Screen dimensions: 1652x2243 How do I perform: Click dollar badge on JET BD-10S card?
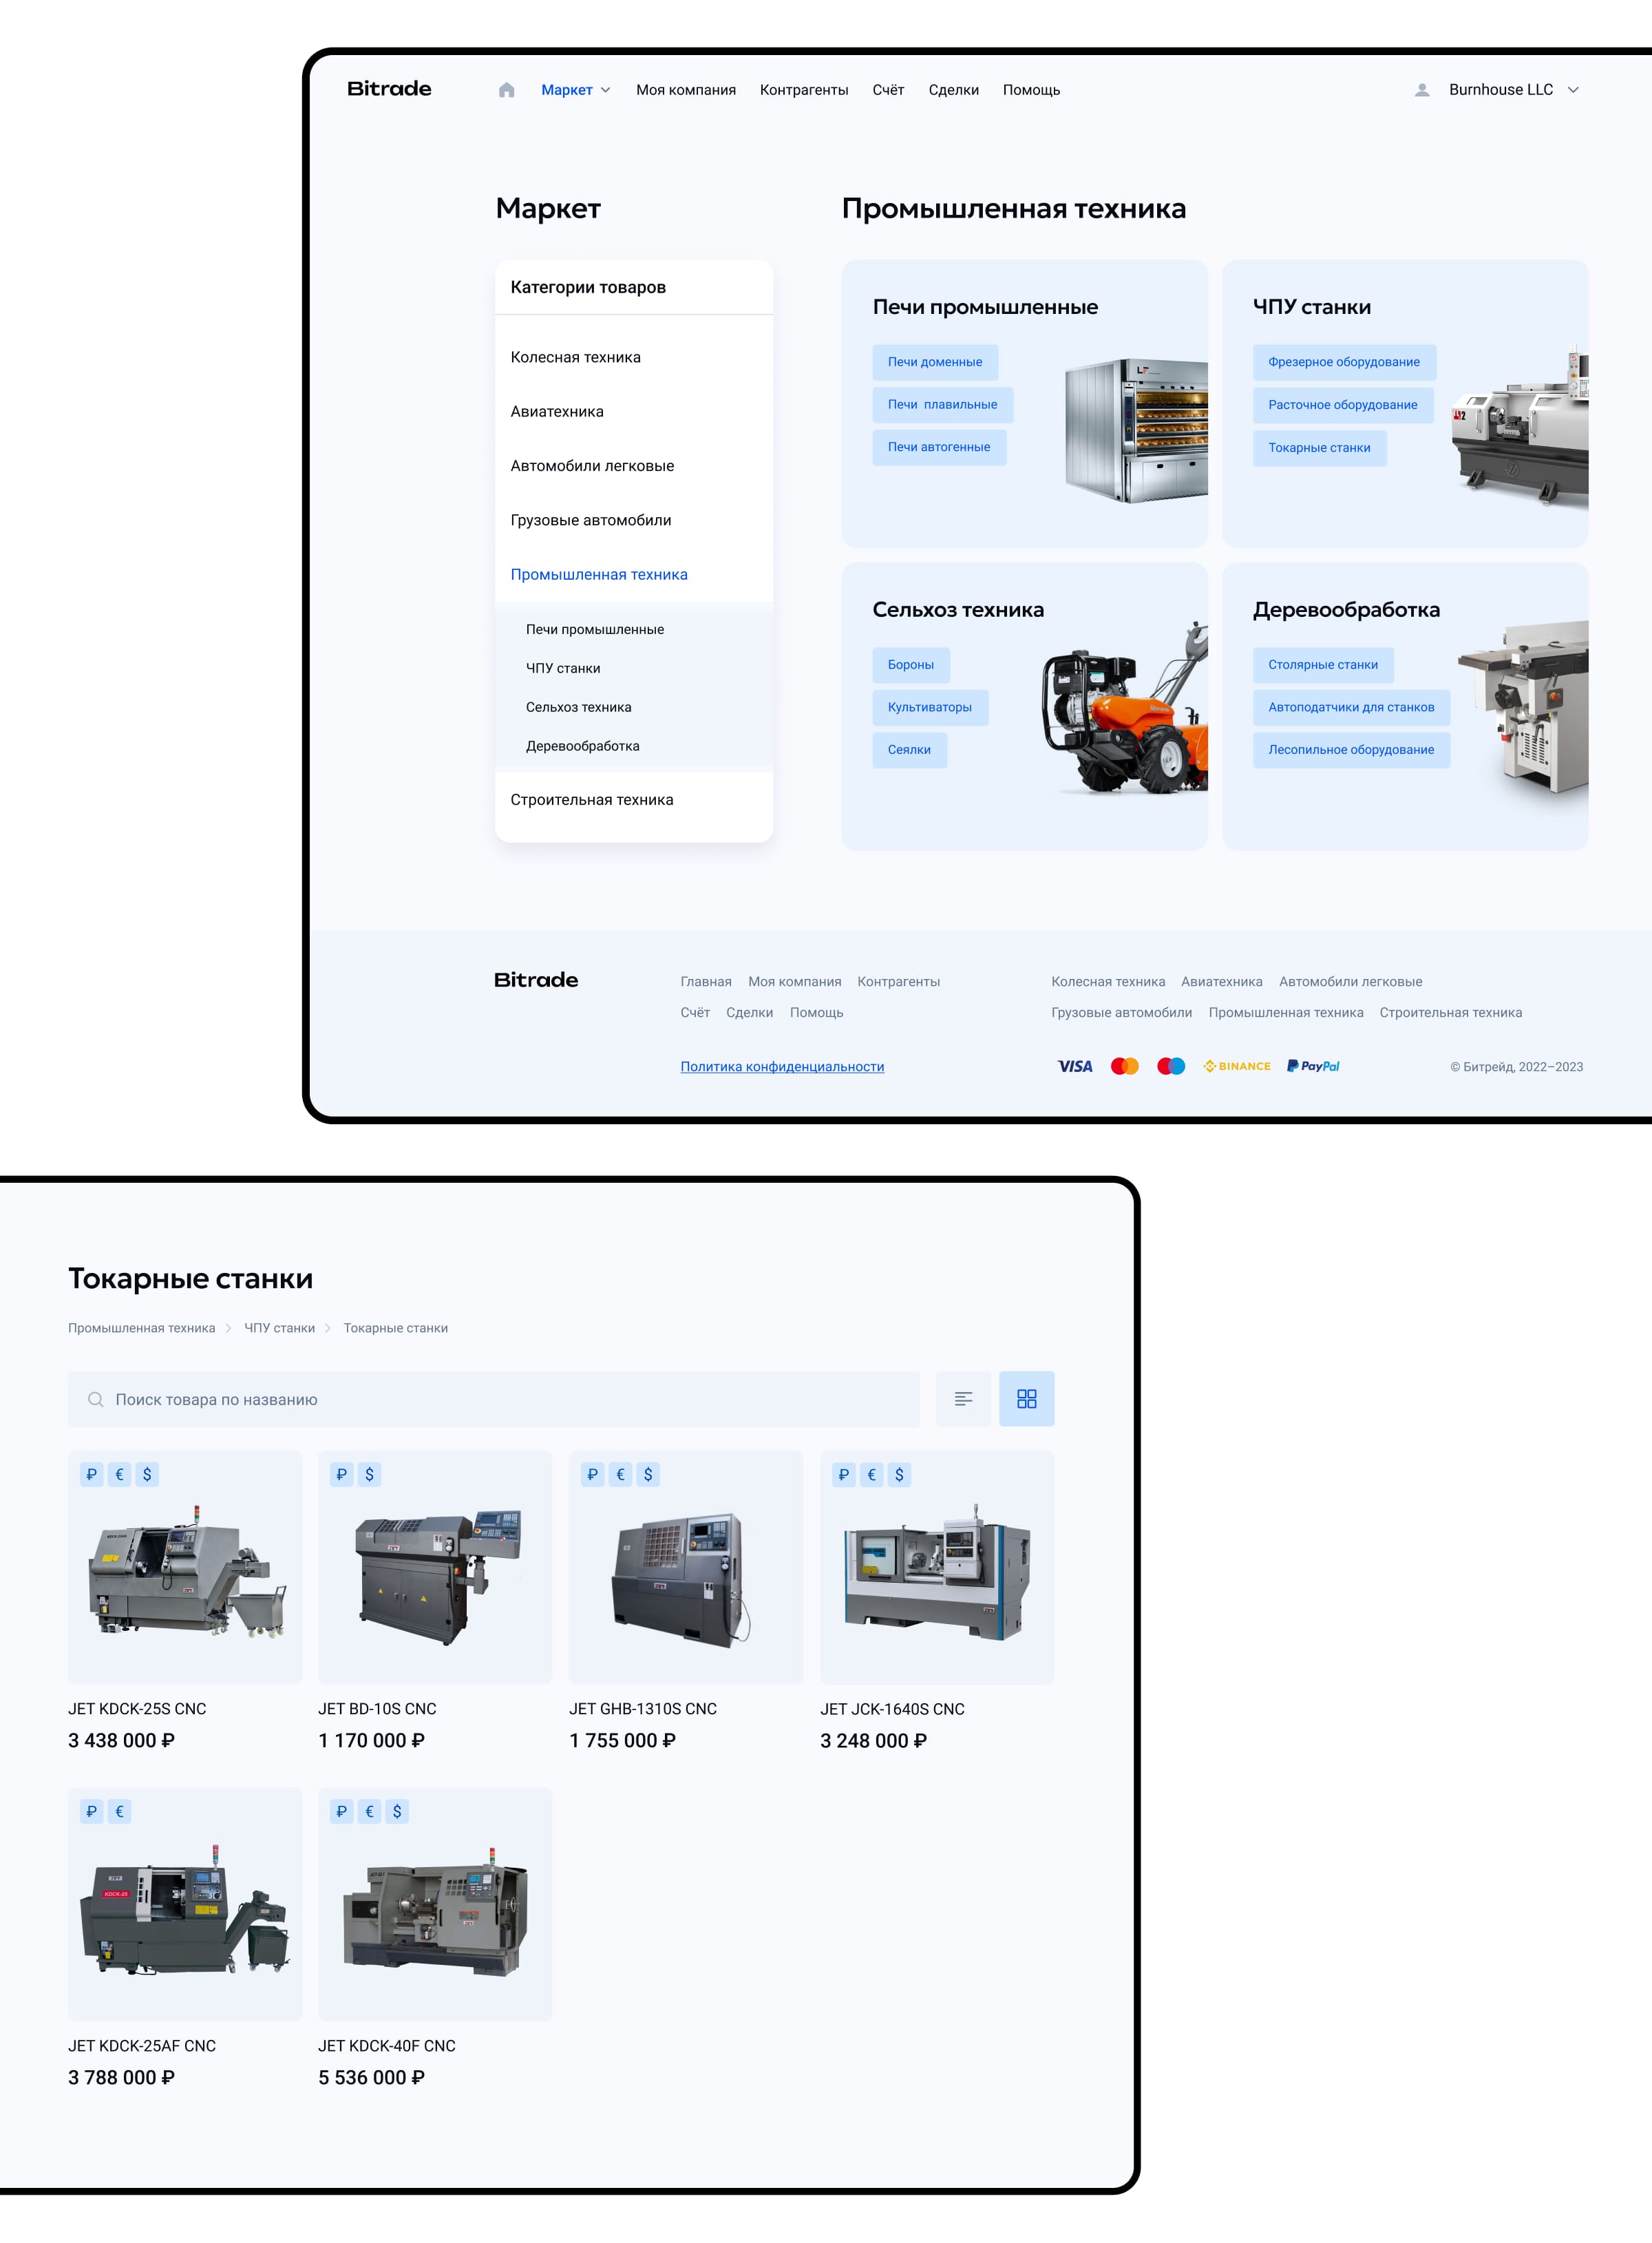(x=369, y=1474)
